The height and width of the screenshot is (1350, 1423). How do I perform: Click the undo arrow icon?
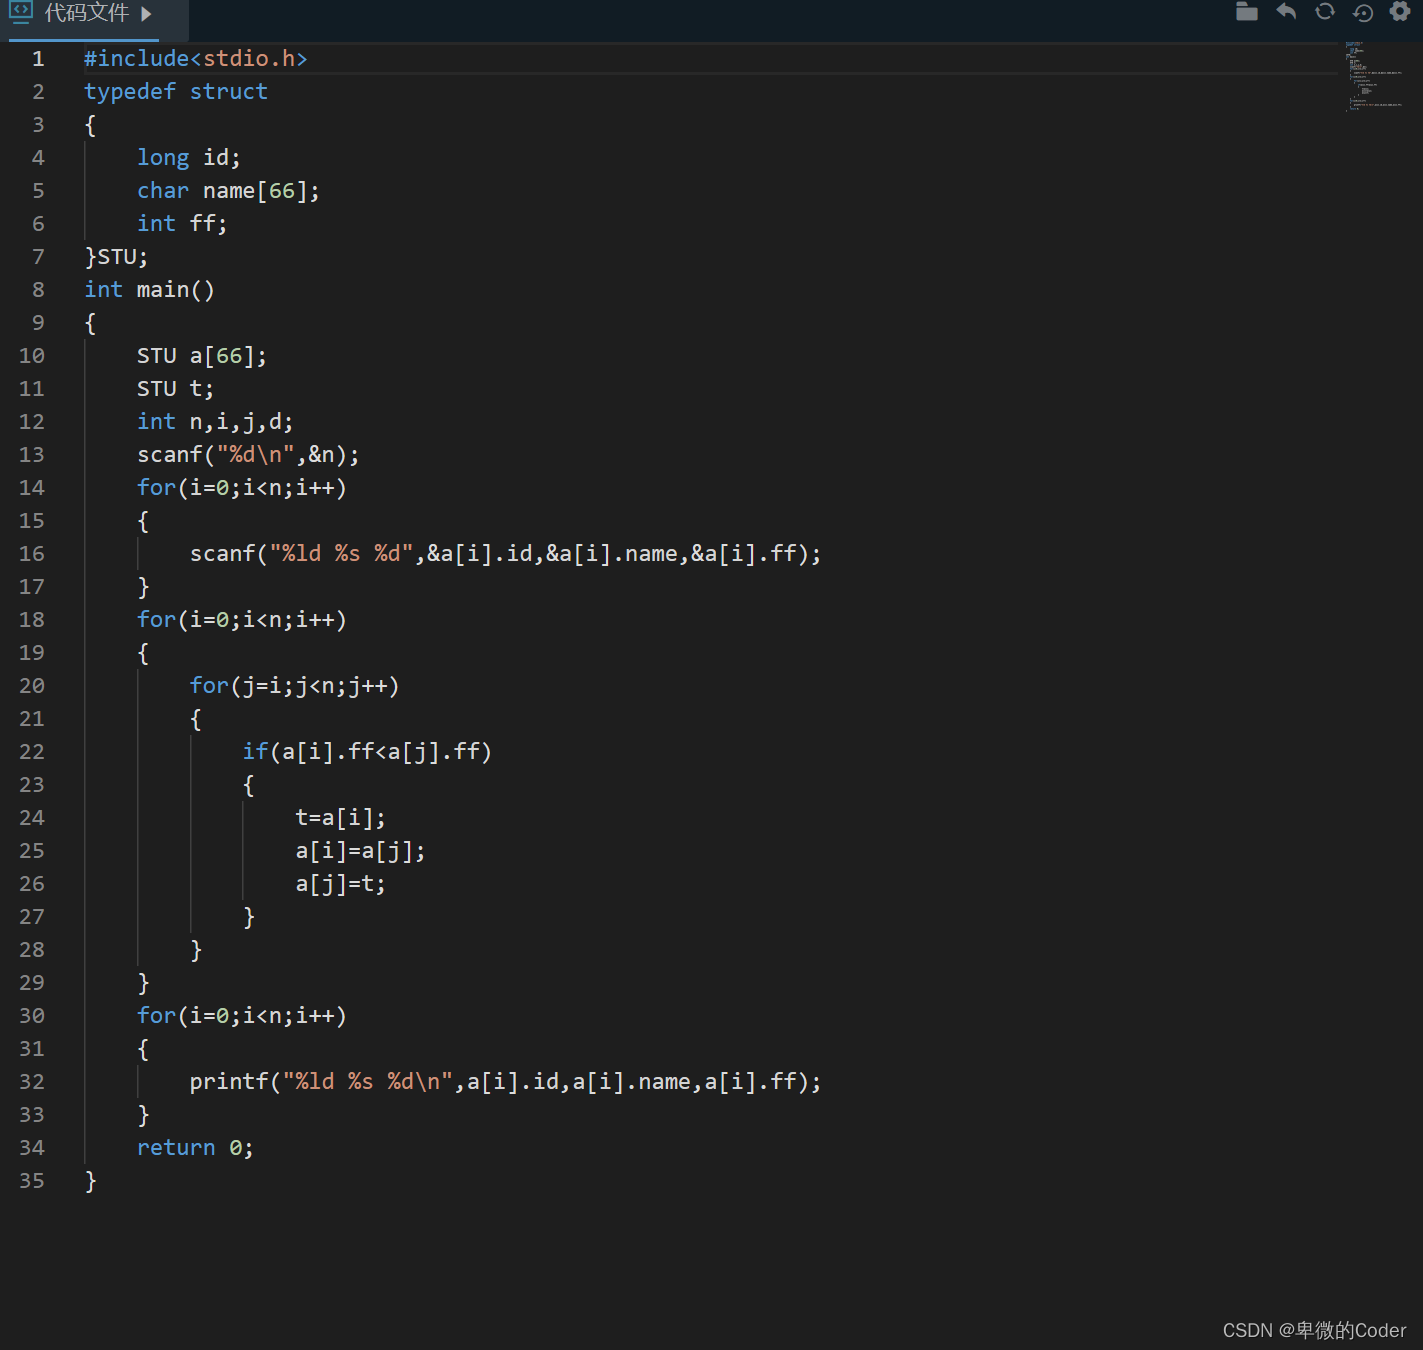pos(1286,12)
